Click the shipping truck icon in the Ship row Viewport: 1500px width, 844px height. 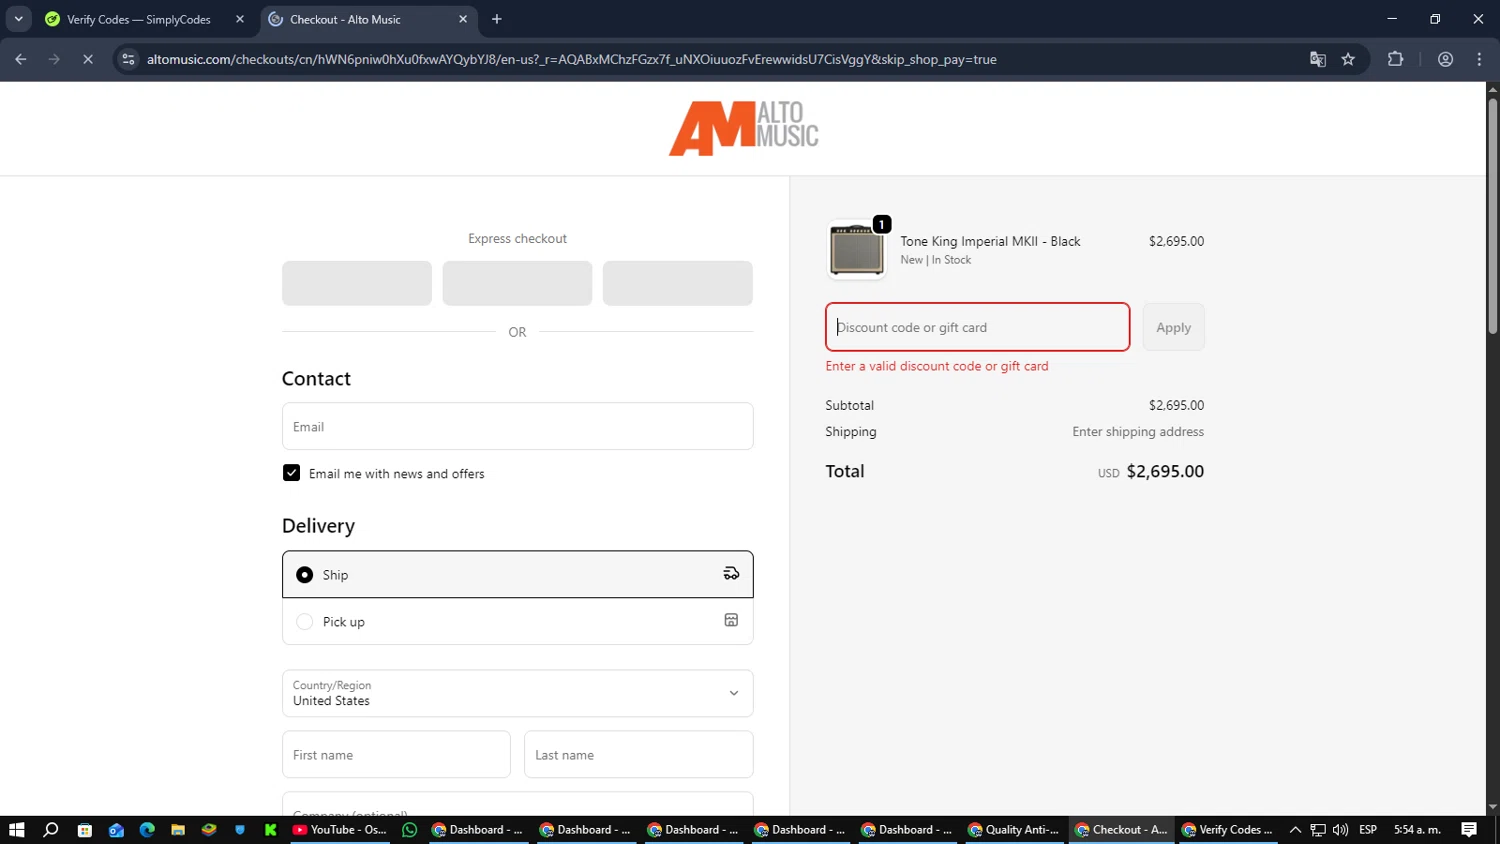pyautogui.click(x=731, y=573)
